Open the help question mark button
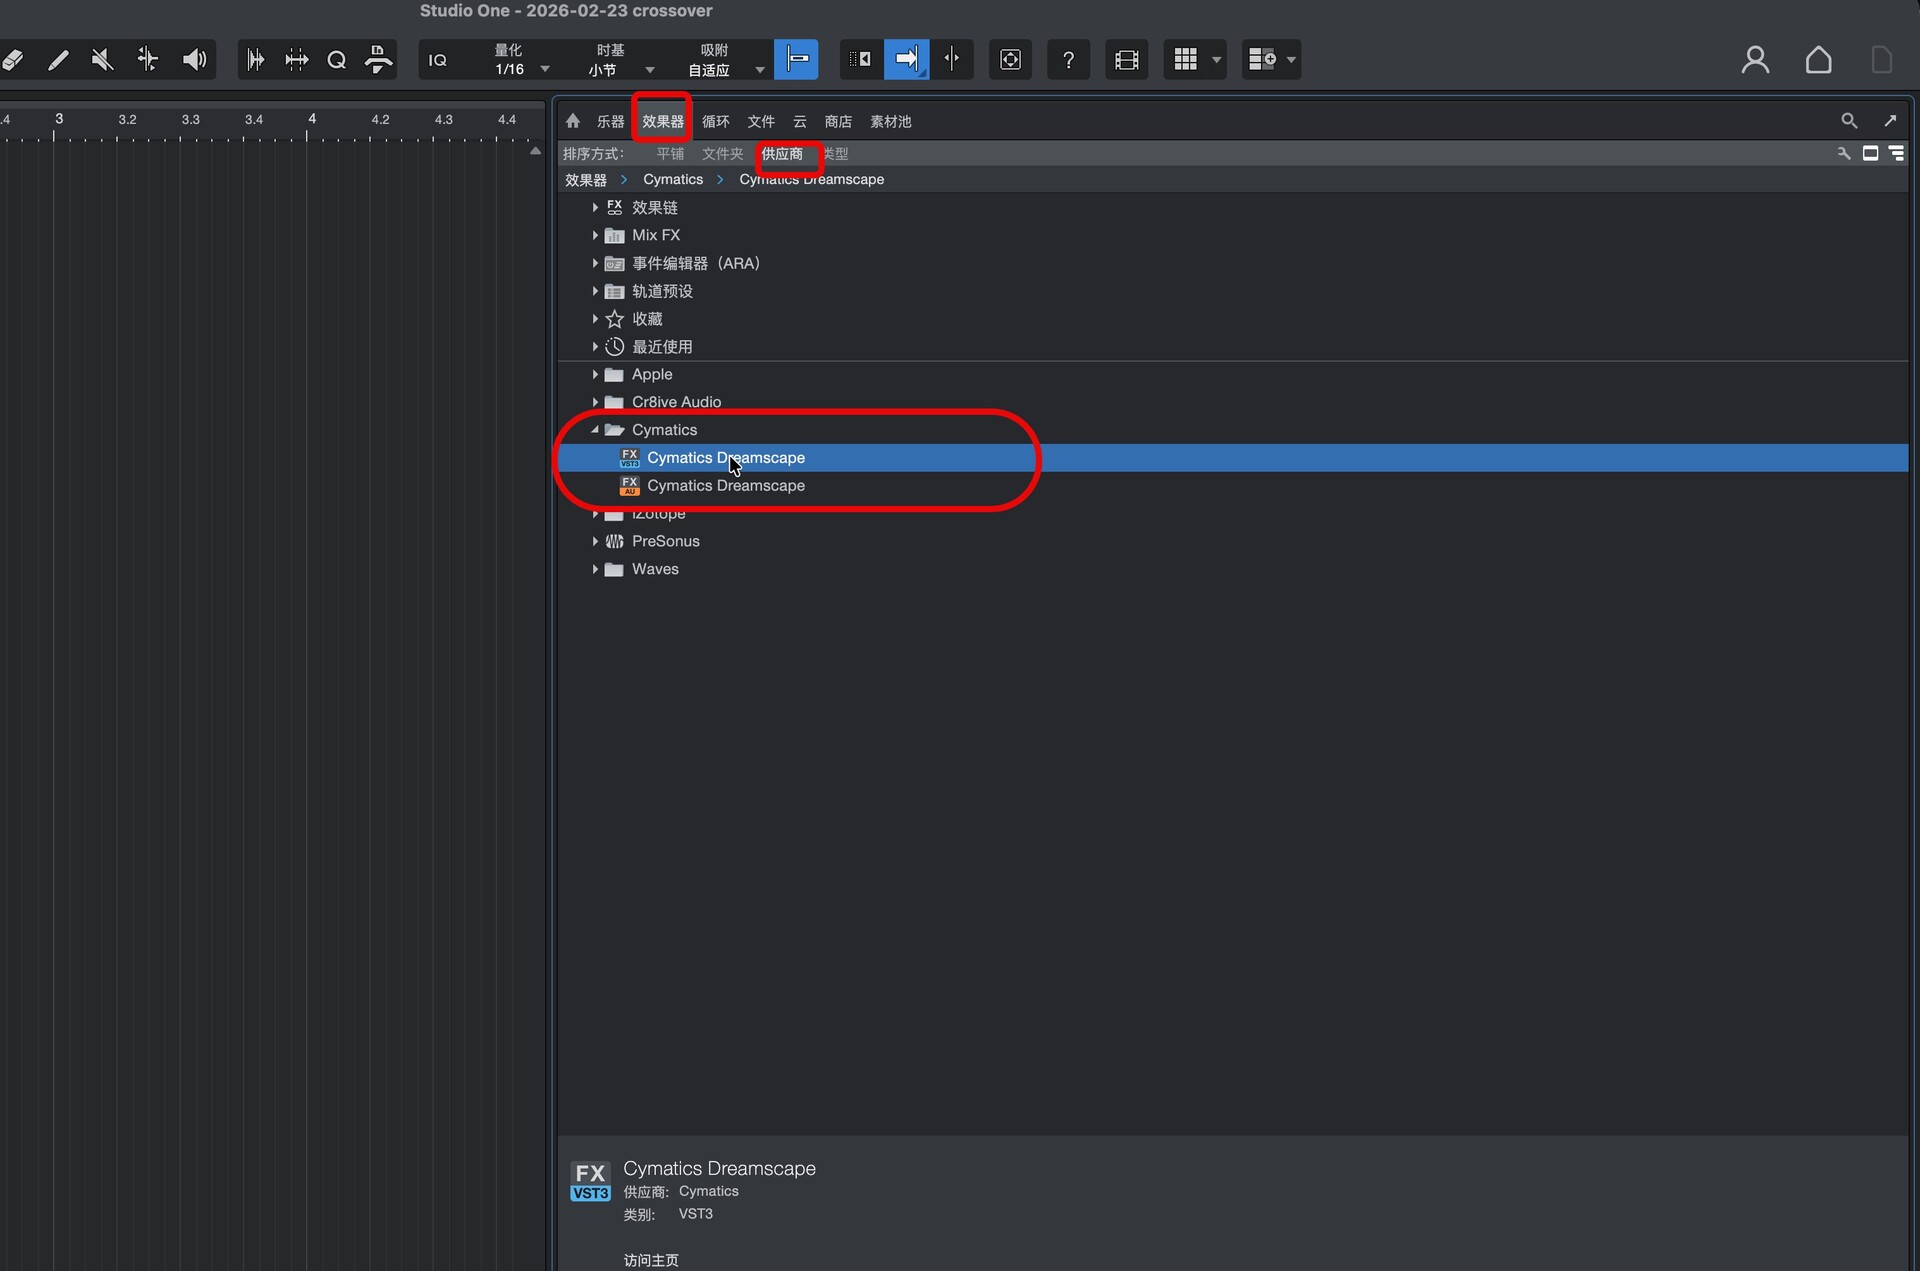The image size is (1920, 1271). pos(1068,60)
